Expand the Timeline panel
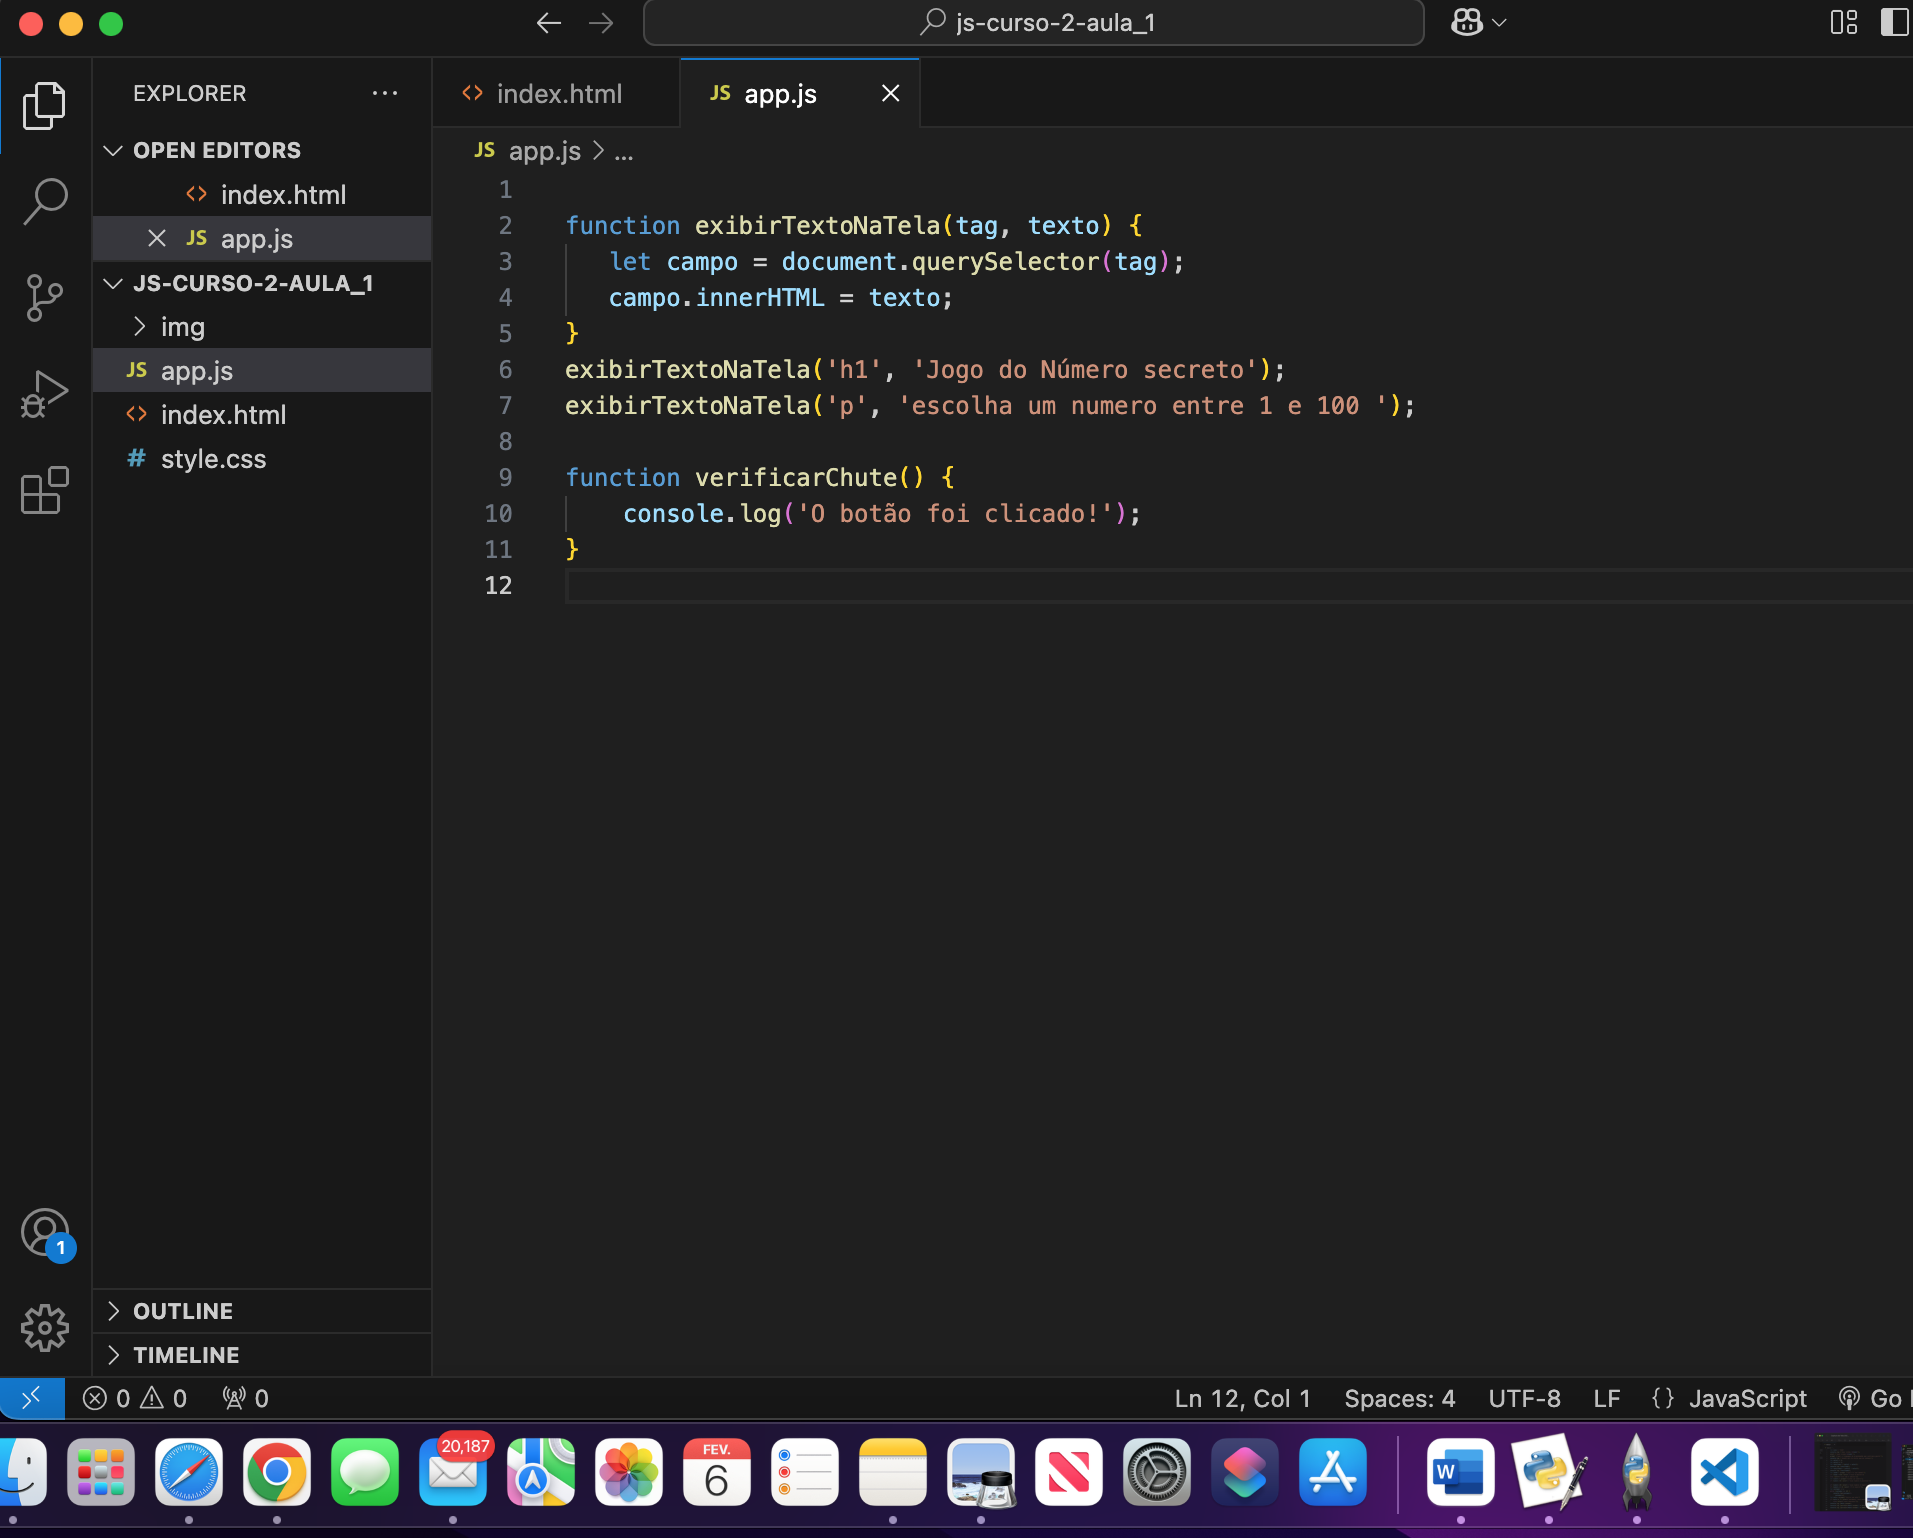 tap(262, 1355)
